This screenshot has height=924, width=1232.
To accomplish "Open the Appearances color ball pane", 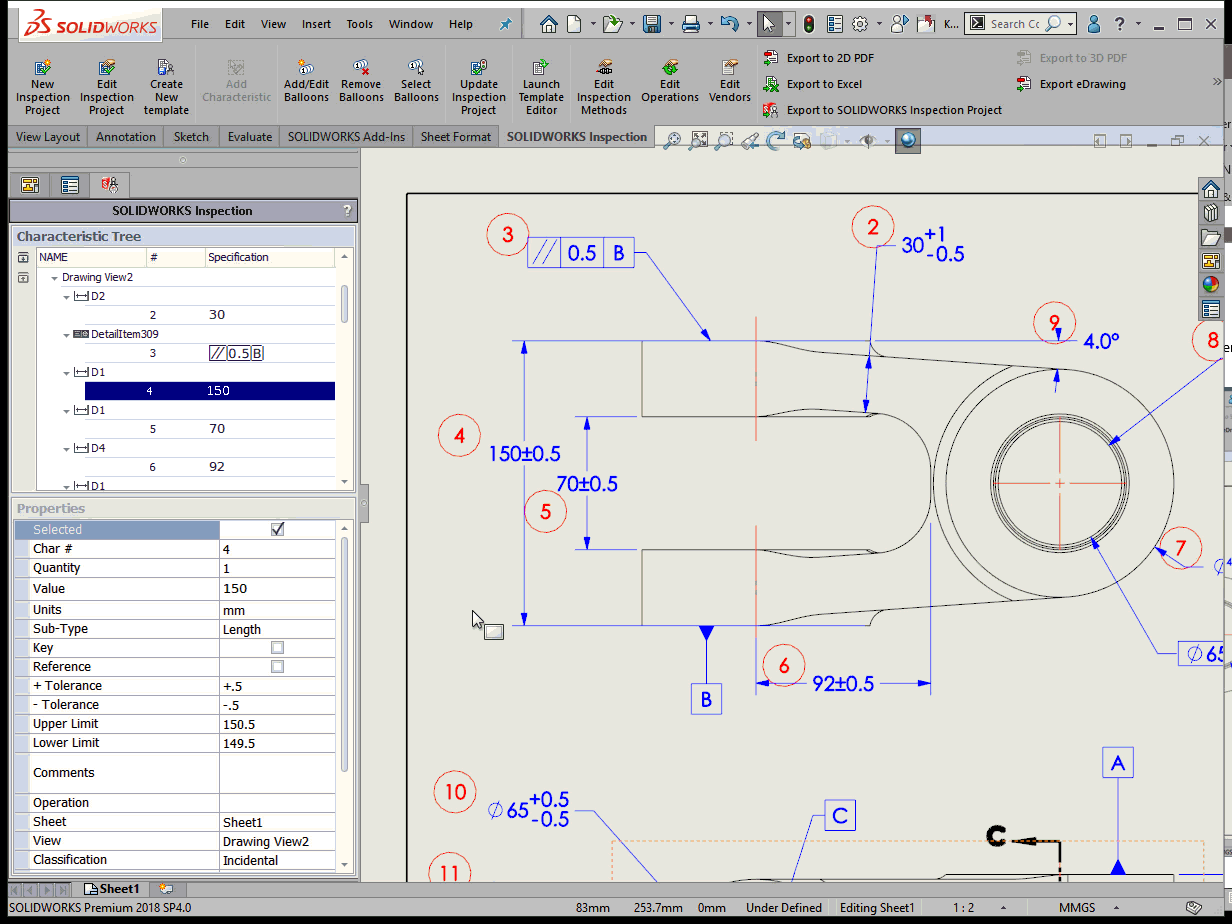I will coord(1210,284).
